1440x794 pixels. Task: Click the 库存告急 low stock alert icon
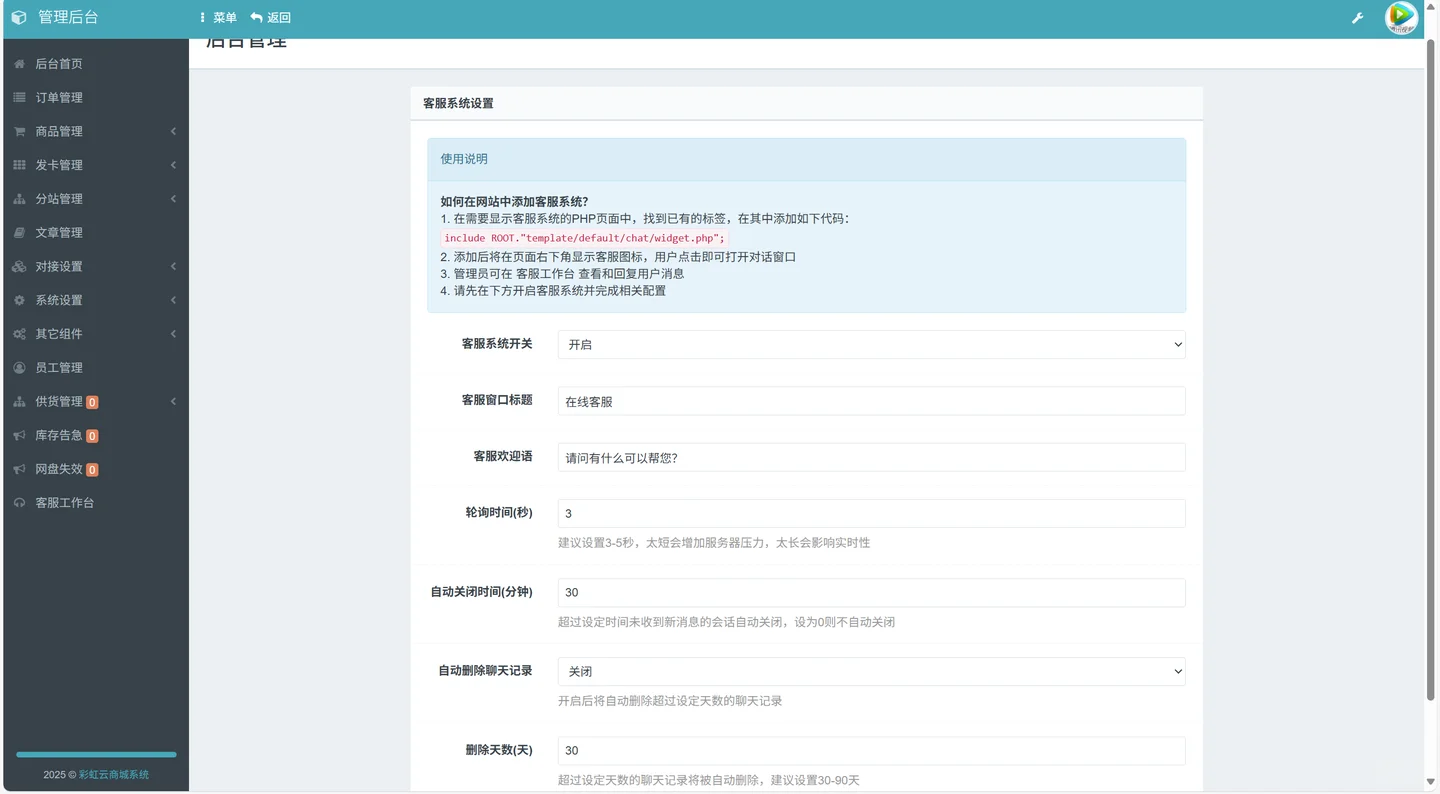(x=17, y=435)
